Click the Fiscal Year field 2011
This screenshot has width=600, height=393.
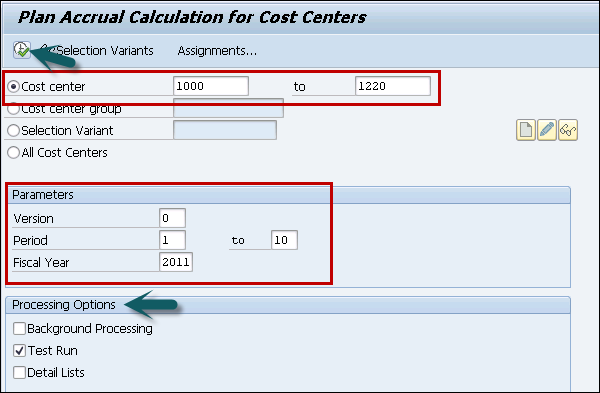click(x=176, y=262)
